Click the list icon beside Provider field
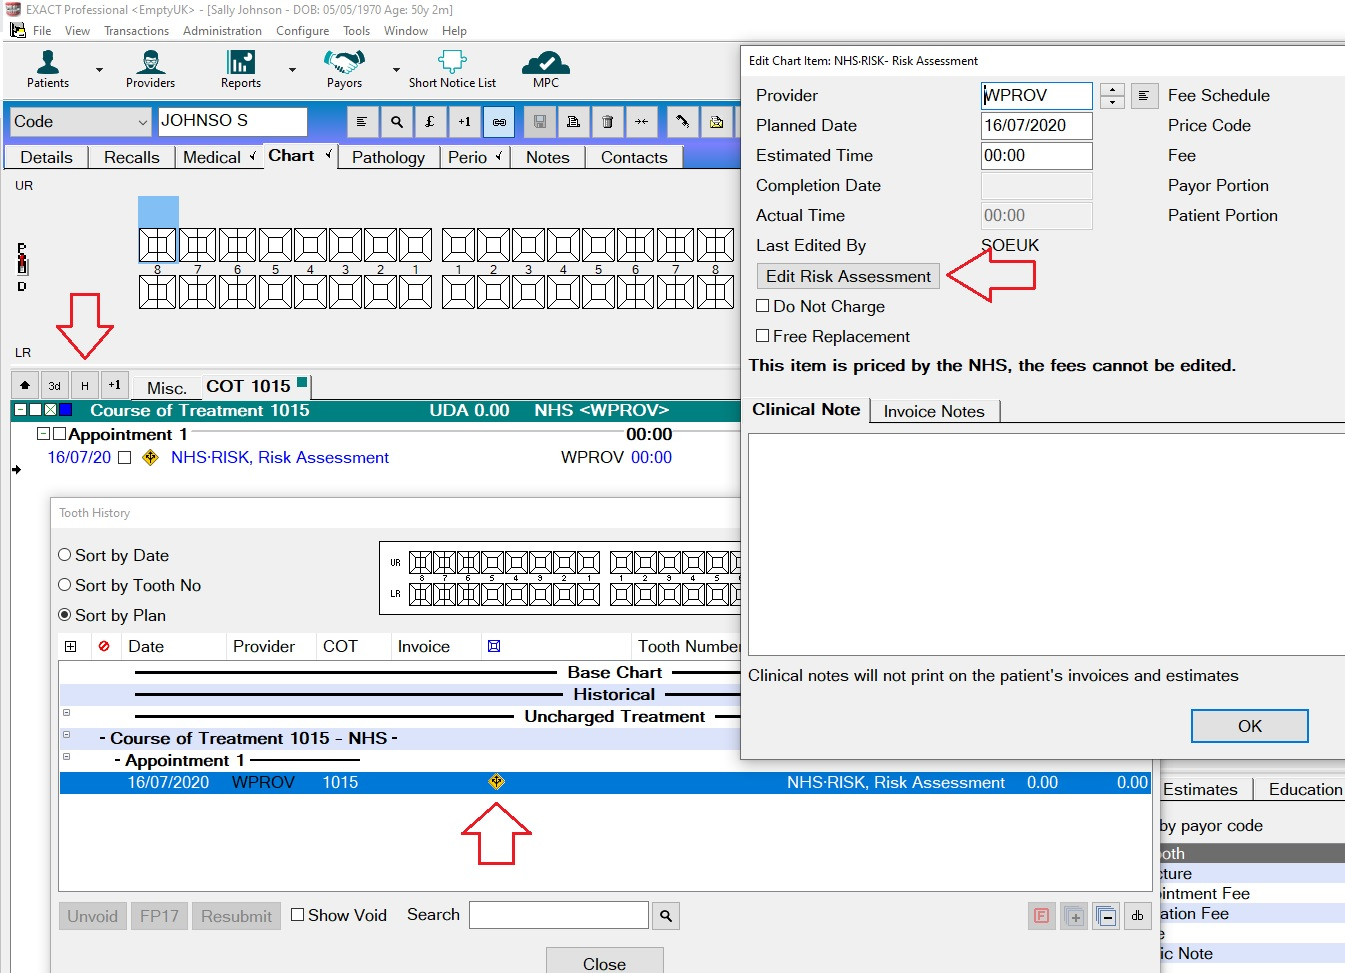Screen dimensions: 1345x973 click(1143, 96)
